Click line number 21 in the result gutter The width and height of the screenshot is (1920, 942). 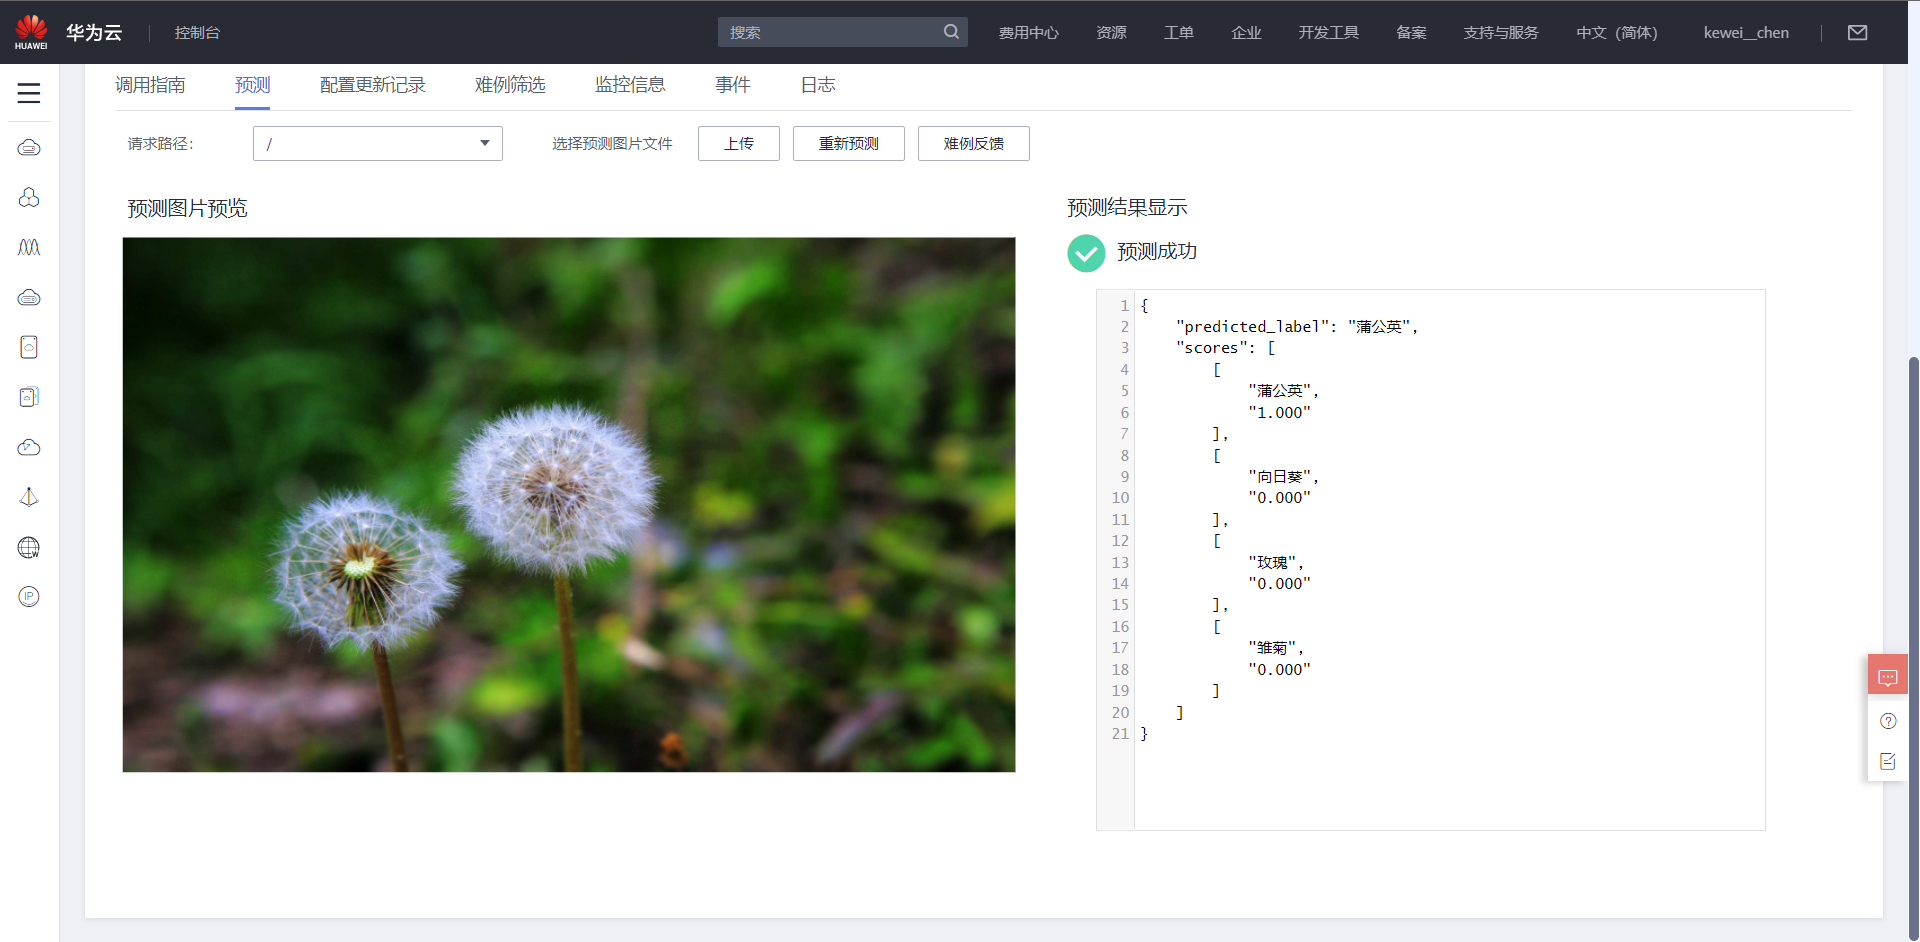[1120, 734]
